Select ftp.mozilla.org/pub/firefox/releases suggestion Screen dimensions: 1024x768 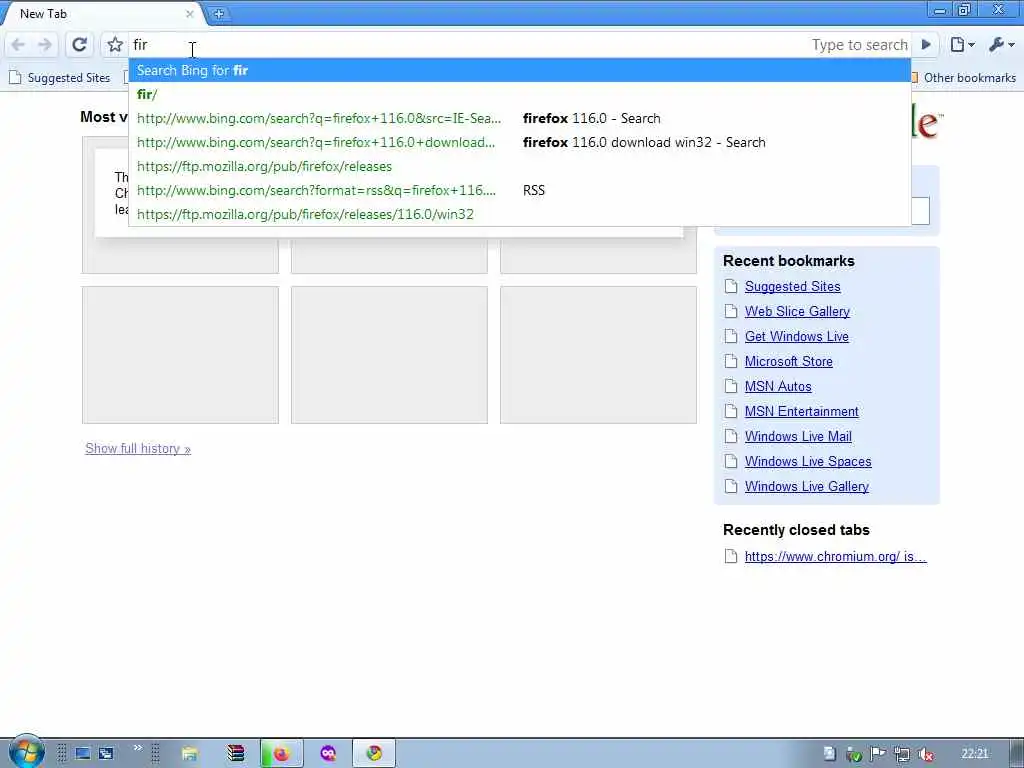coord(519,167)
